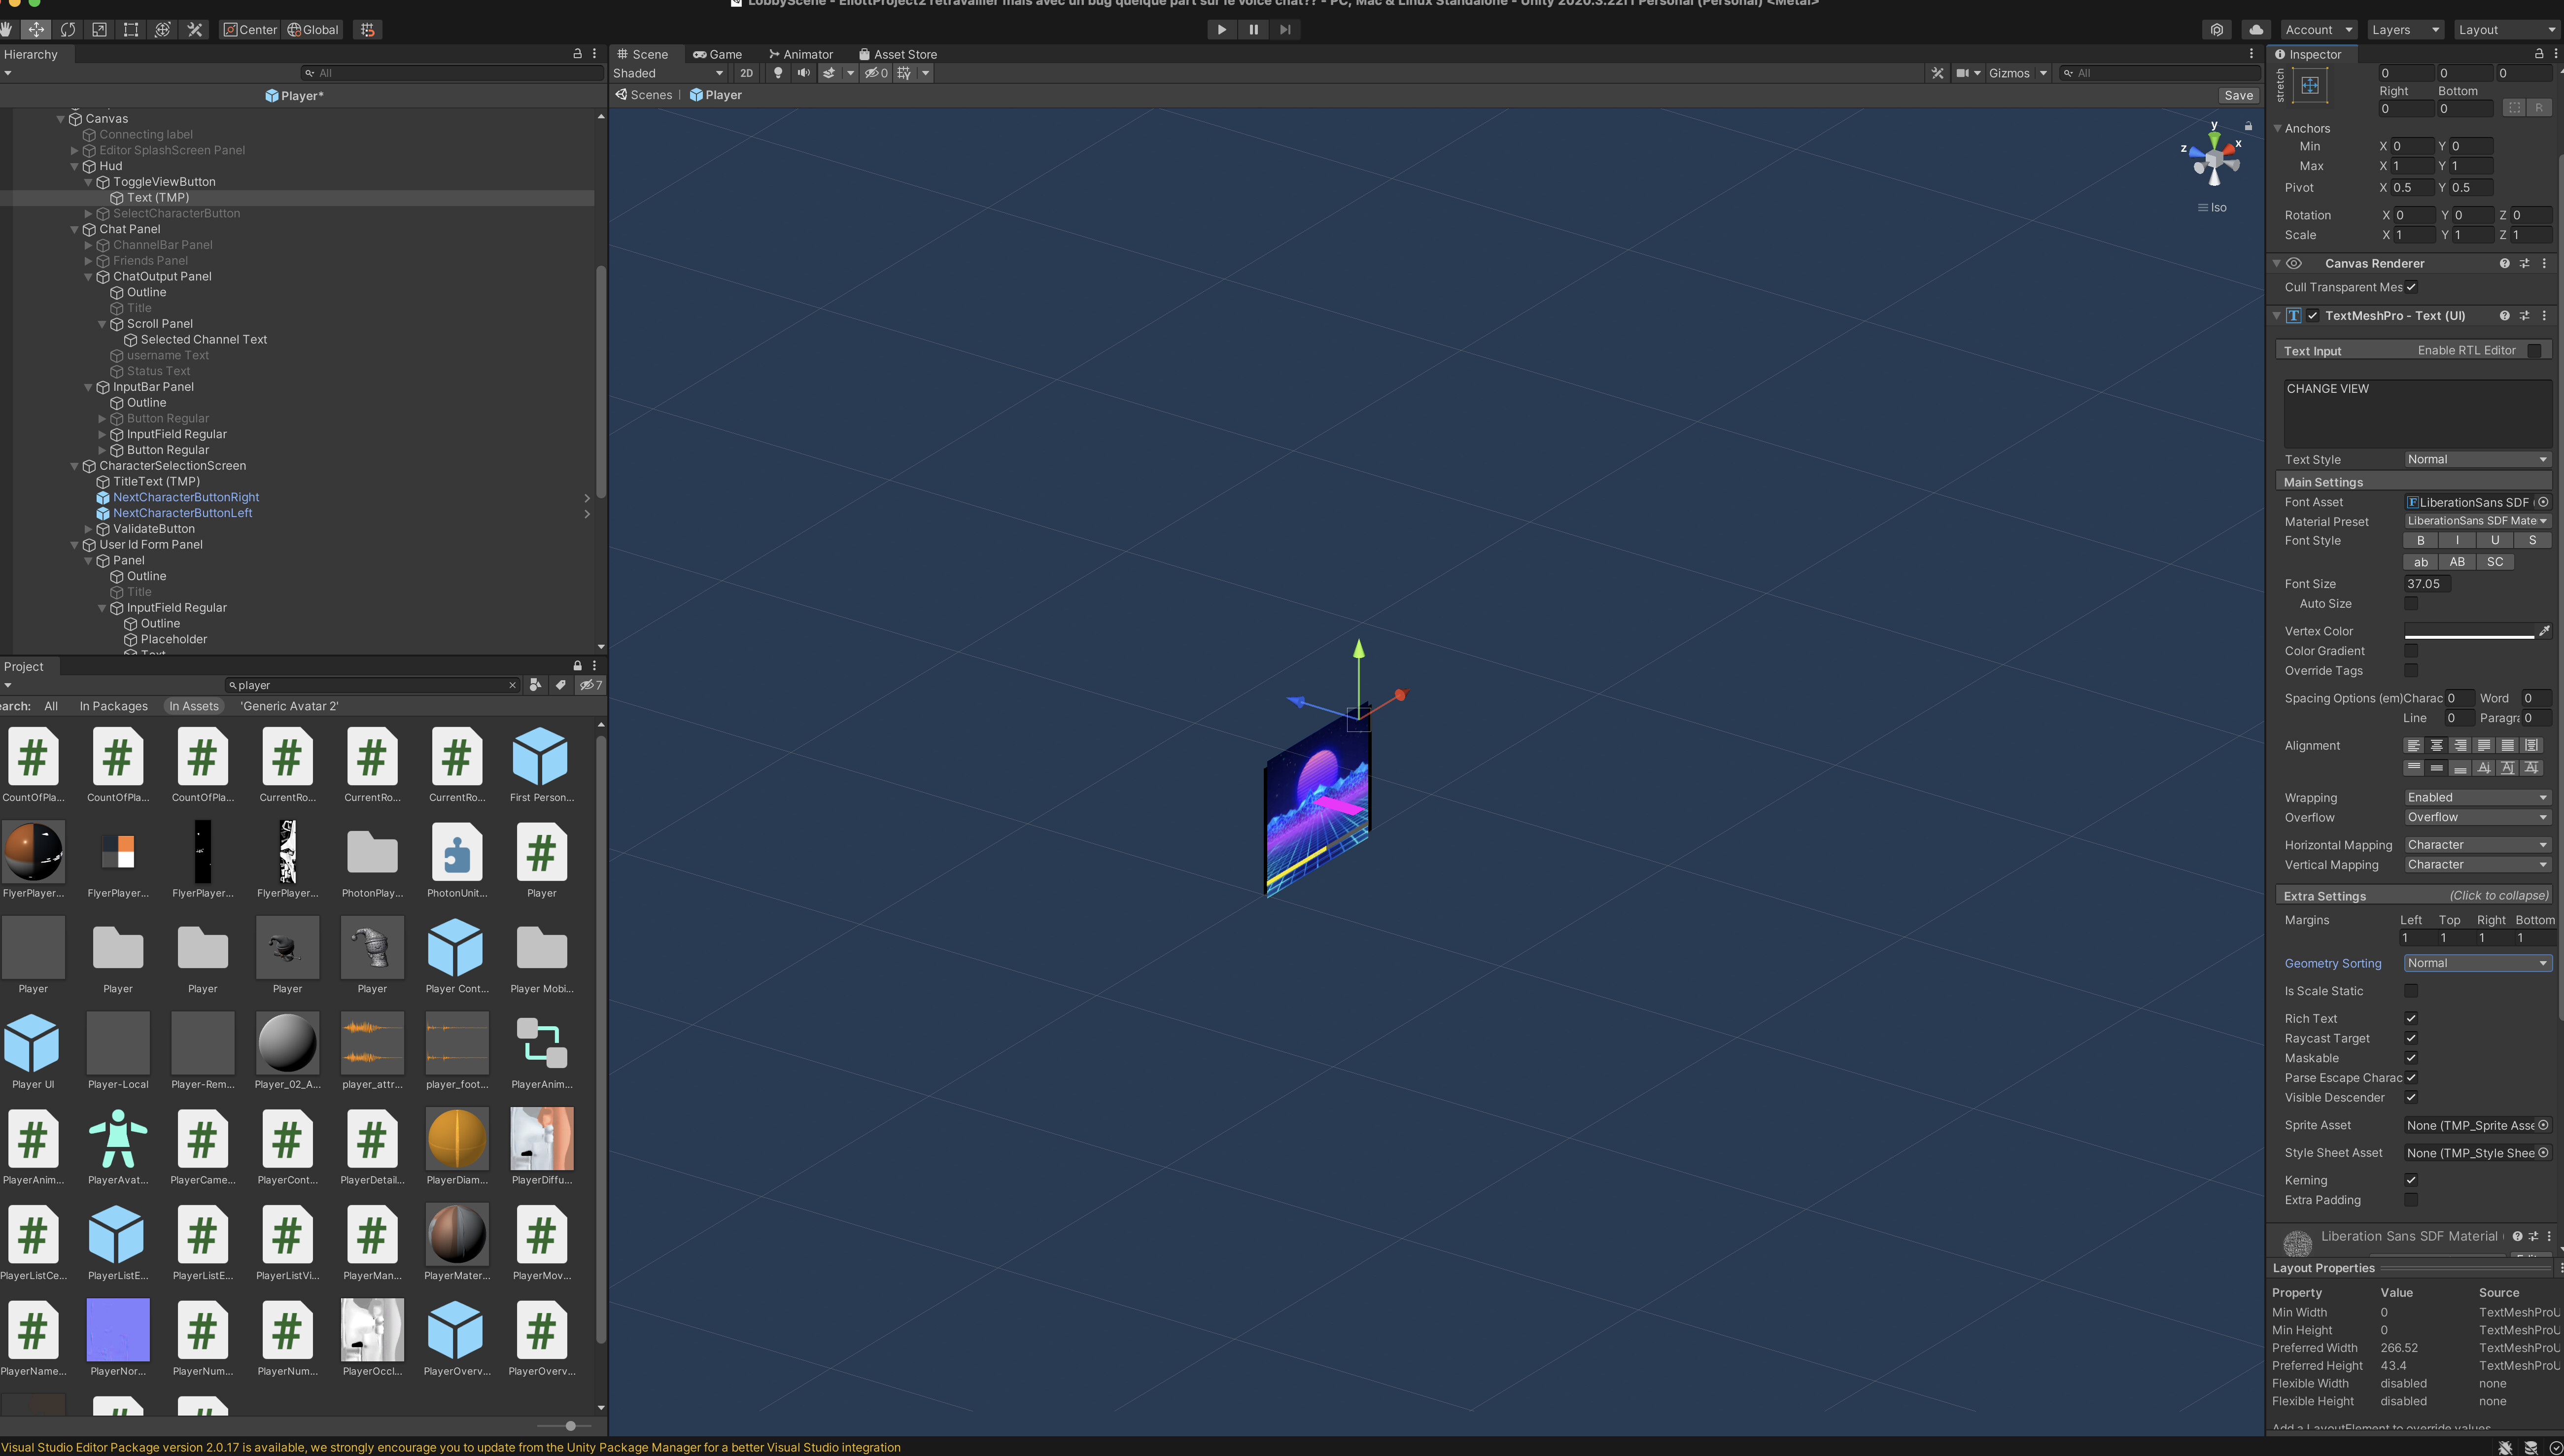The height and width of the screenshot is (1456, 2564).
Task: Apply bold font style to the text
Action: [x=2421, y=540]
